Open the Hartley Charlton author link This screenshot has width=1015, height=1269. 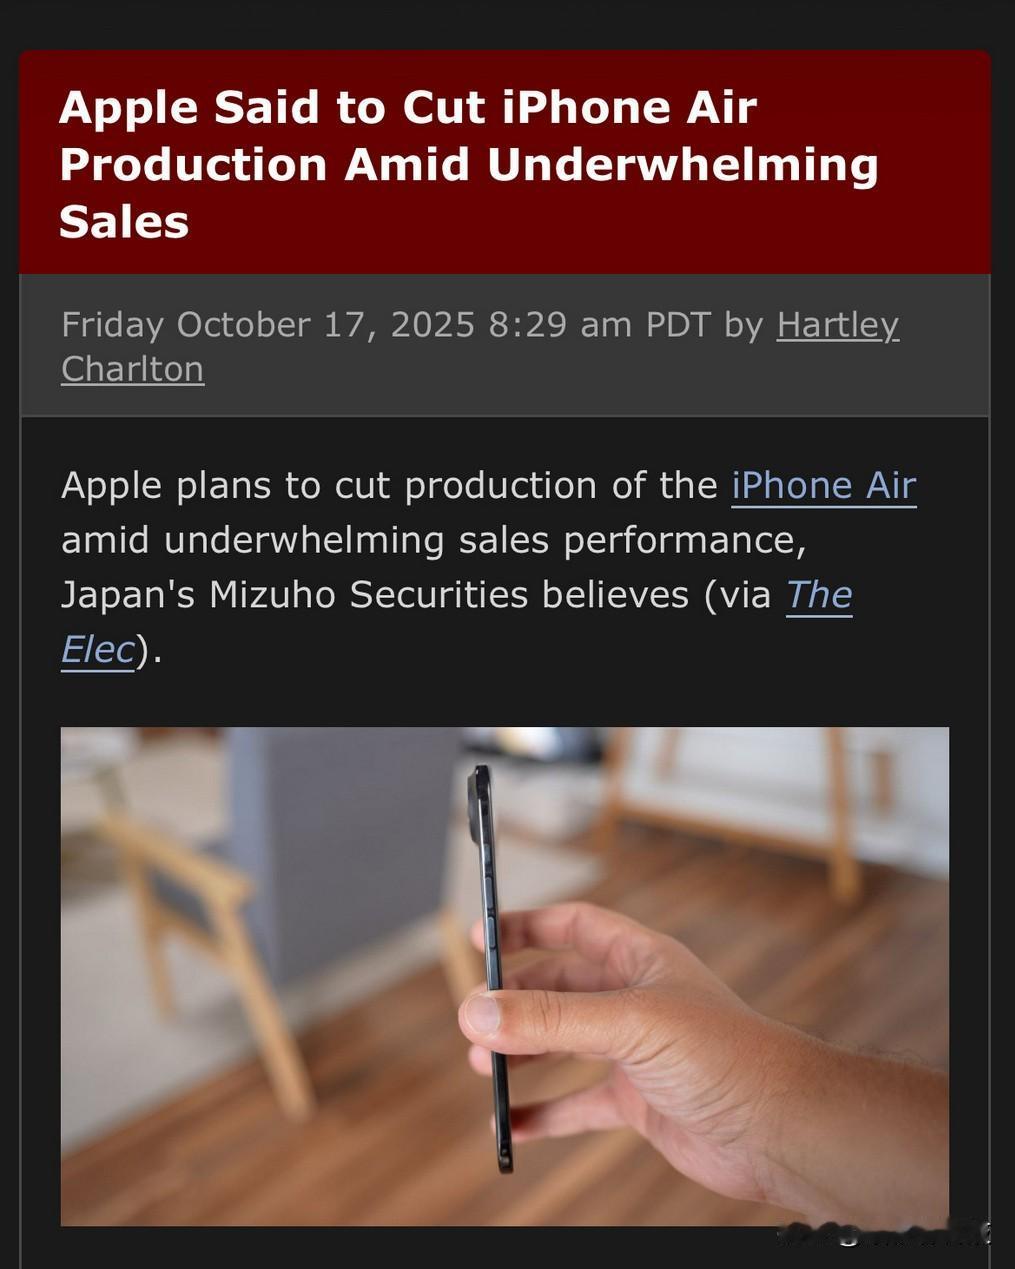pyautogui.click(x=838, y=325)
